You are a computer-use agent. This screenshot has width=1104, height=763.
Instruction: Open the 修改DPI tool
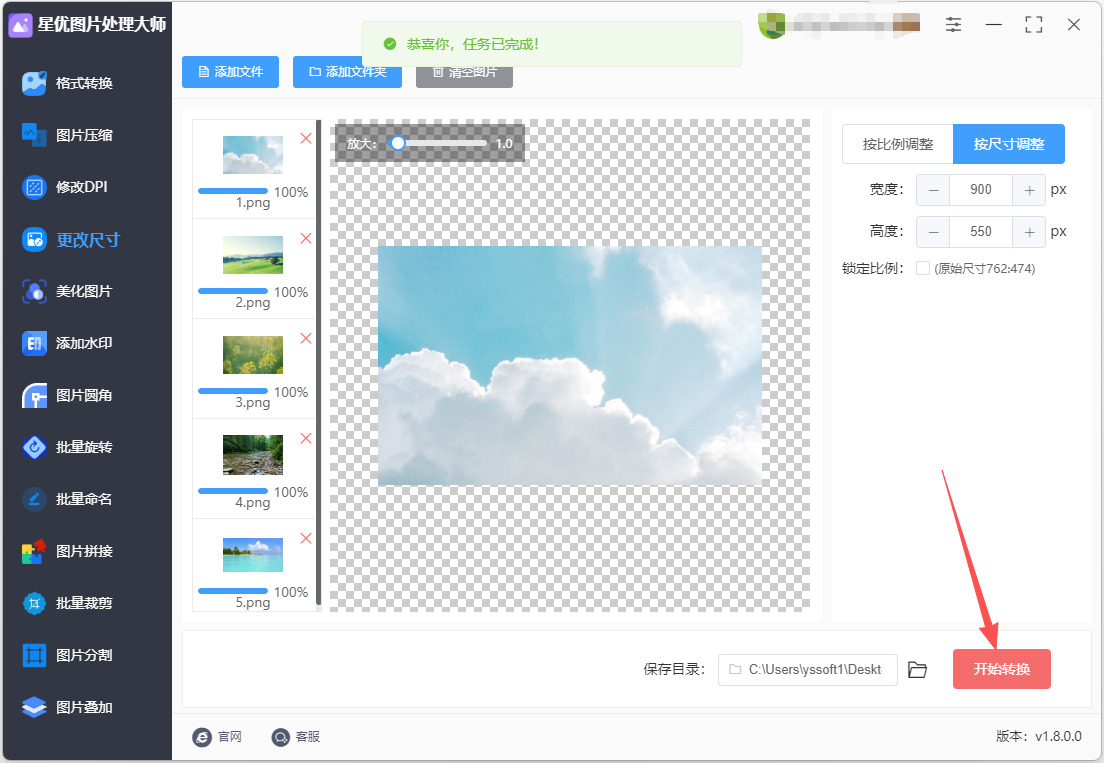pyautogui.click(x=65, y=187)
